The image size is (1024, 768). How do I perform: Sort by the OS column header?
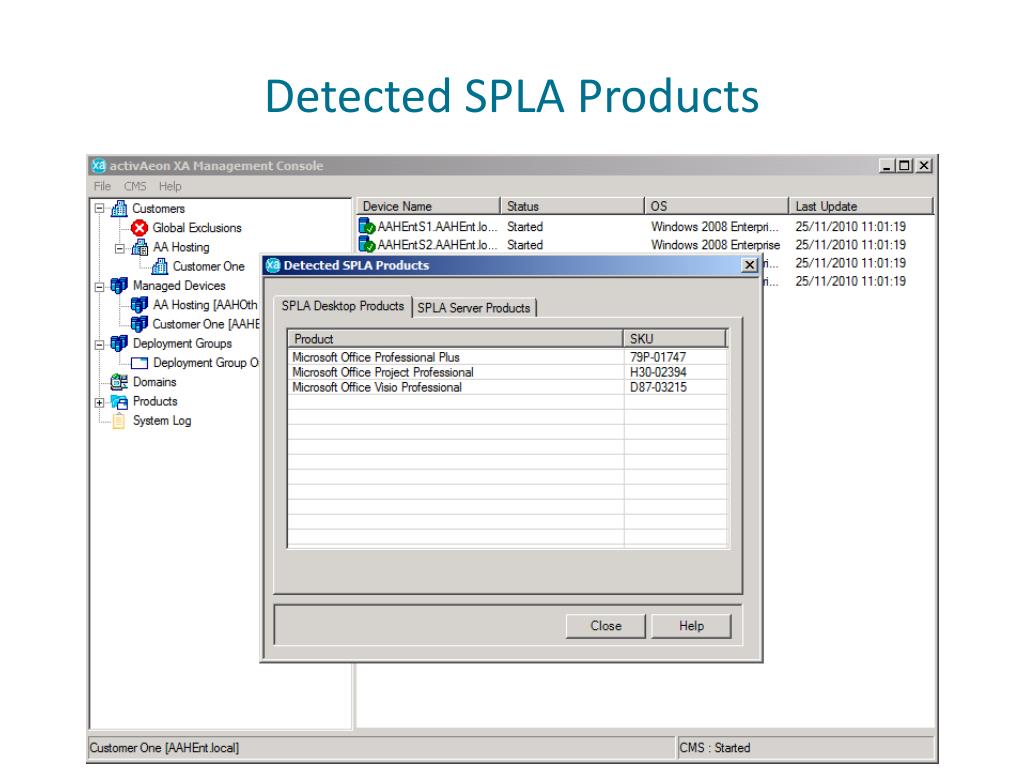(716, 206)
